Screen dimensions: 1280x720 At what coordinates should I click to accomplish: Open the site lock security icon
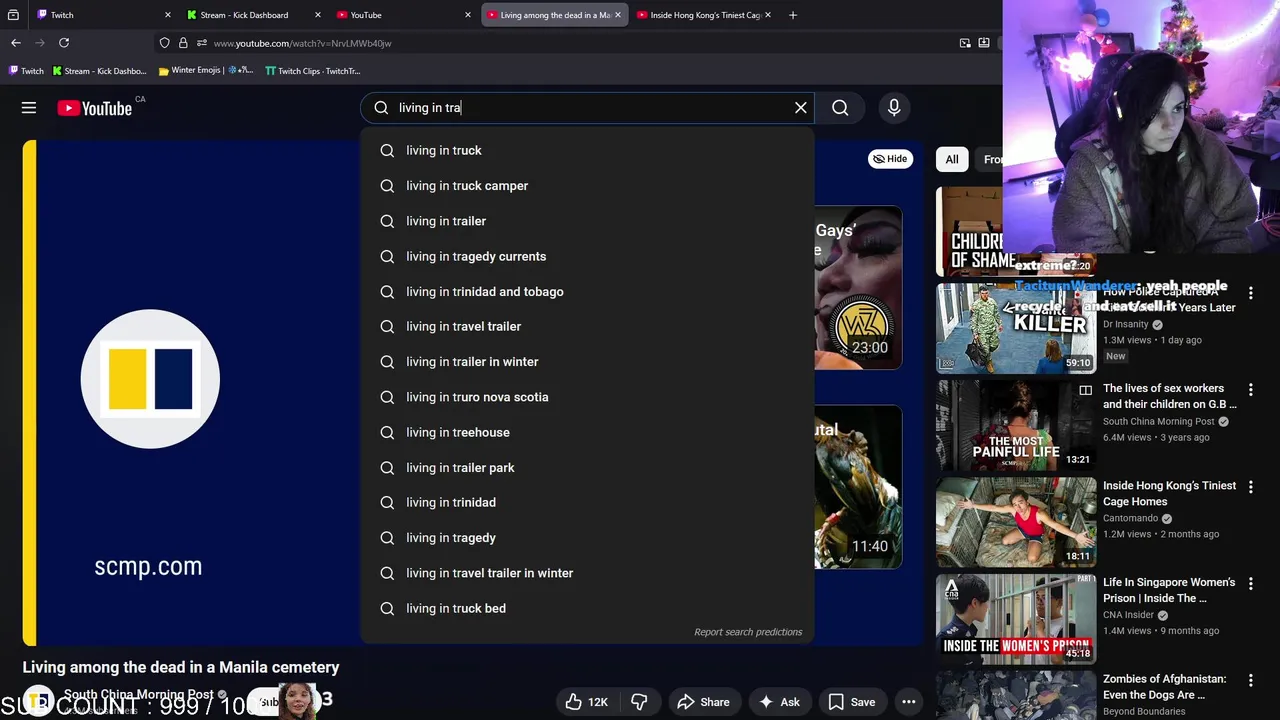(x=183, y=43)
